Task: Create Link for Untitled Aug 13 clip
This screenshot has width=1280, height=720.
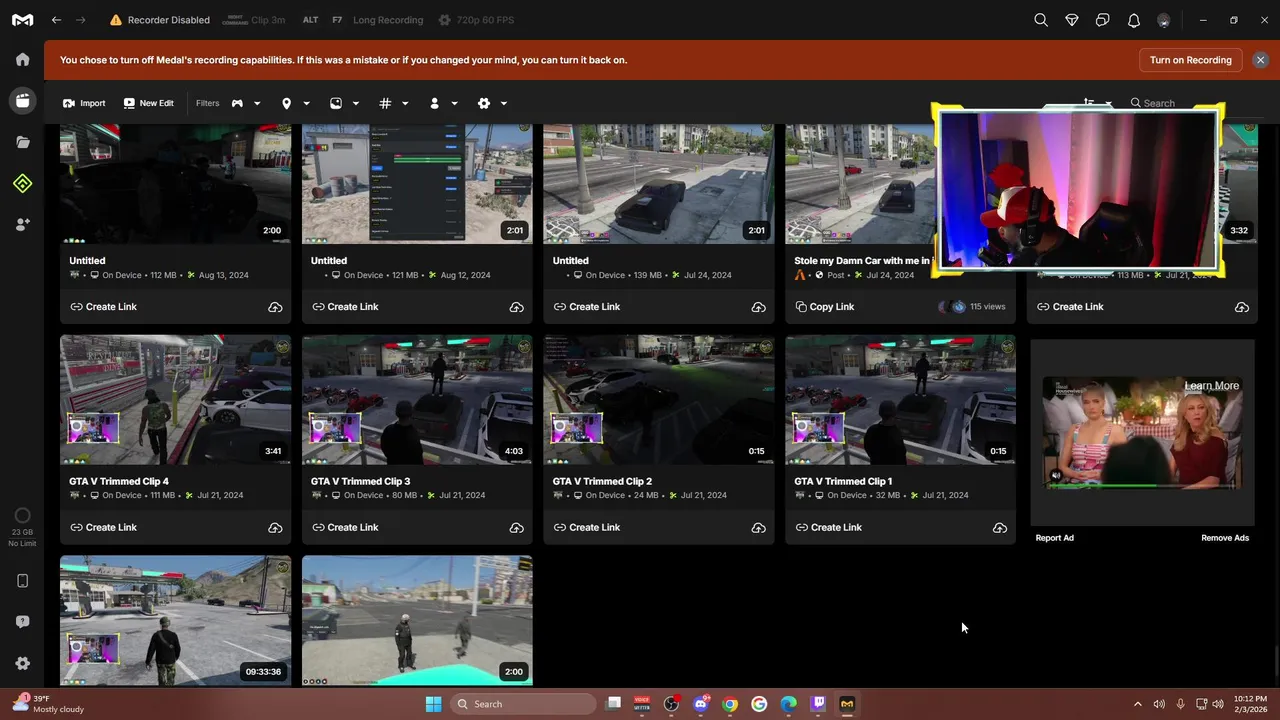Action: [x=103, y=307]
